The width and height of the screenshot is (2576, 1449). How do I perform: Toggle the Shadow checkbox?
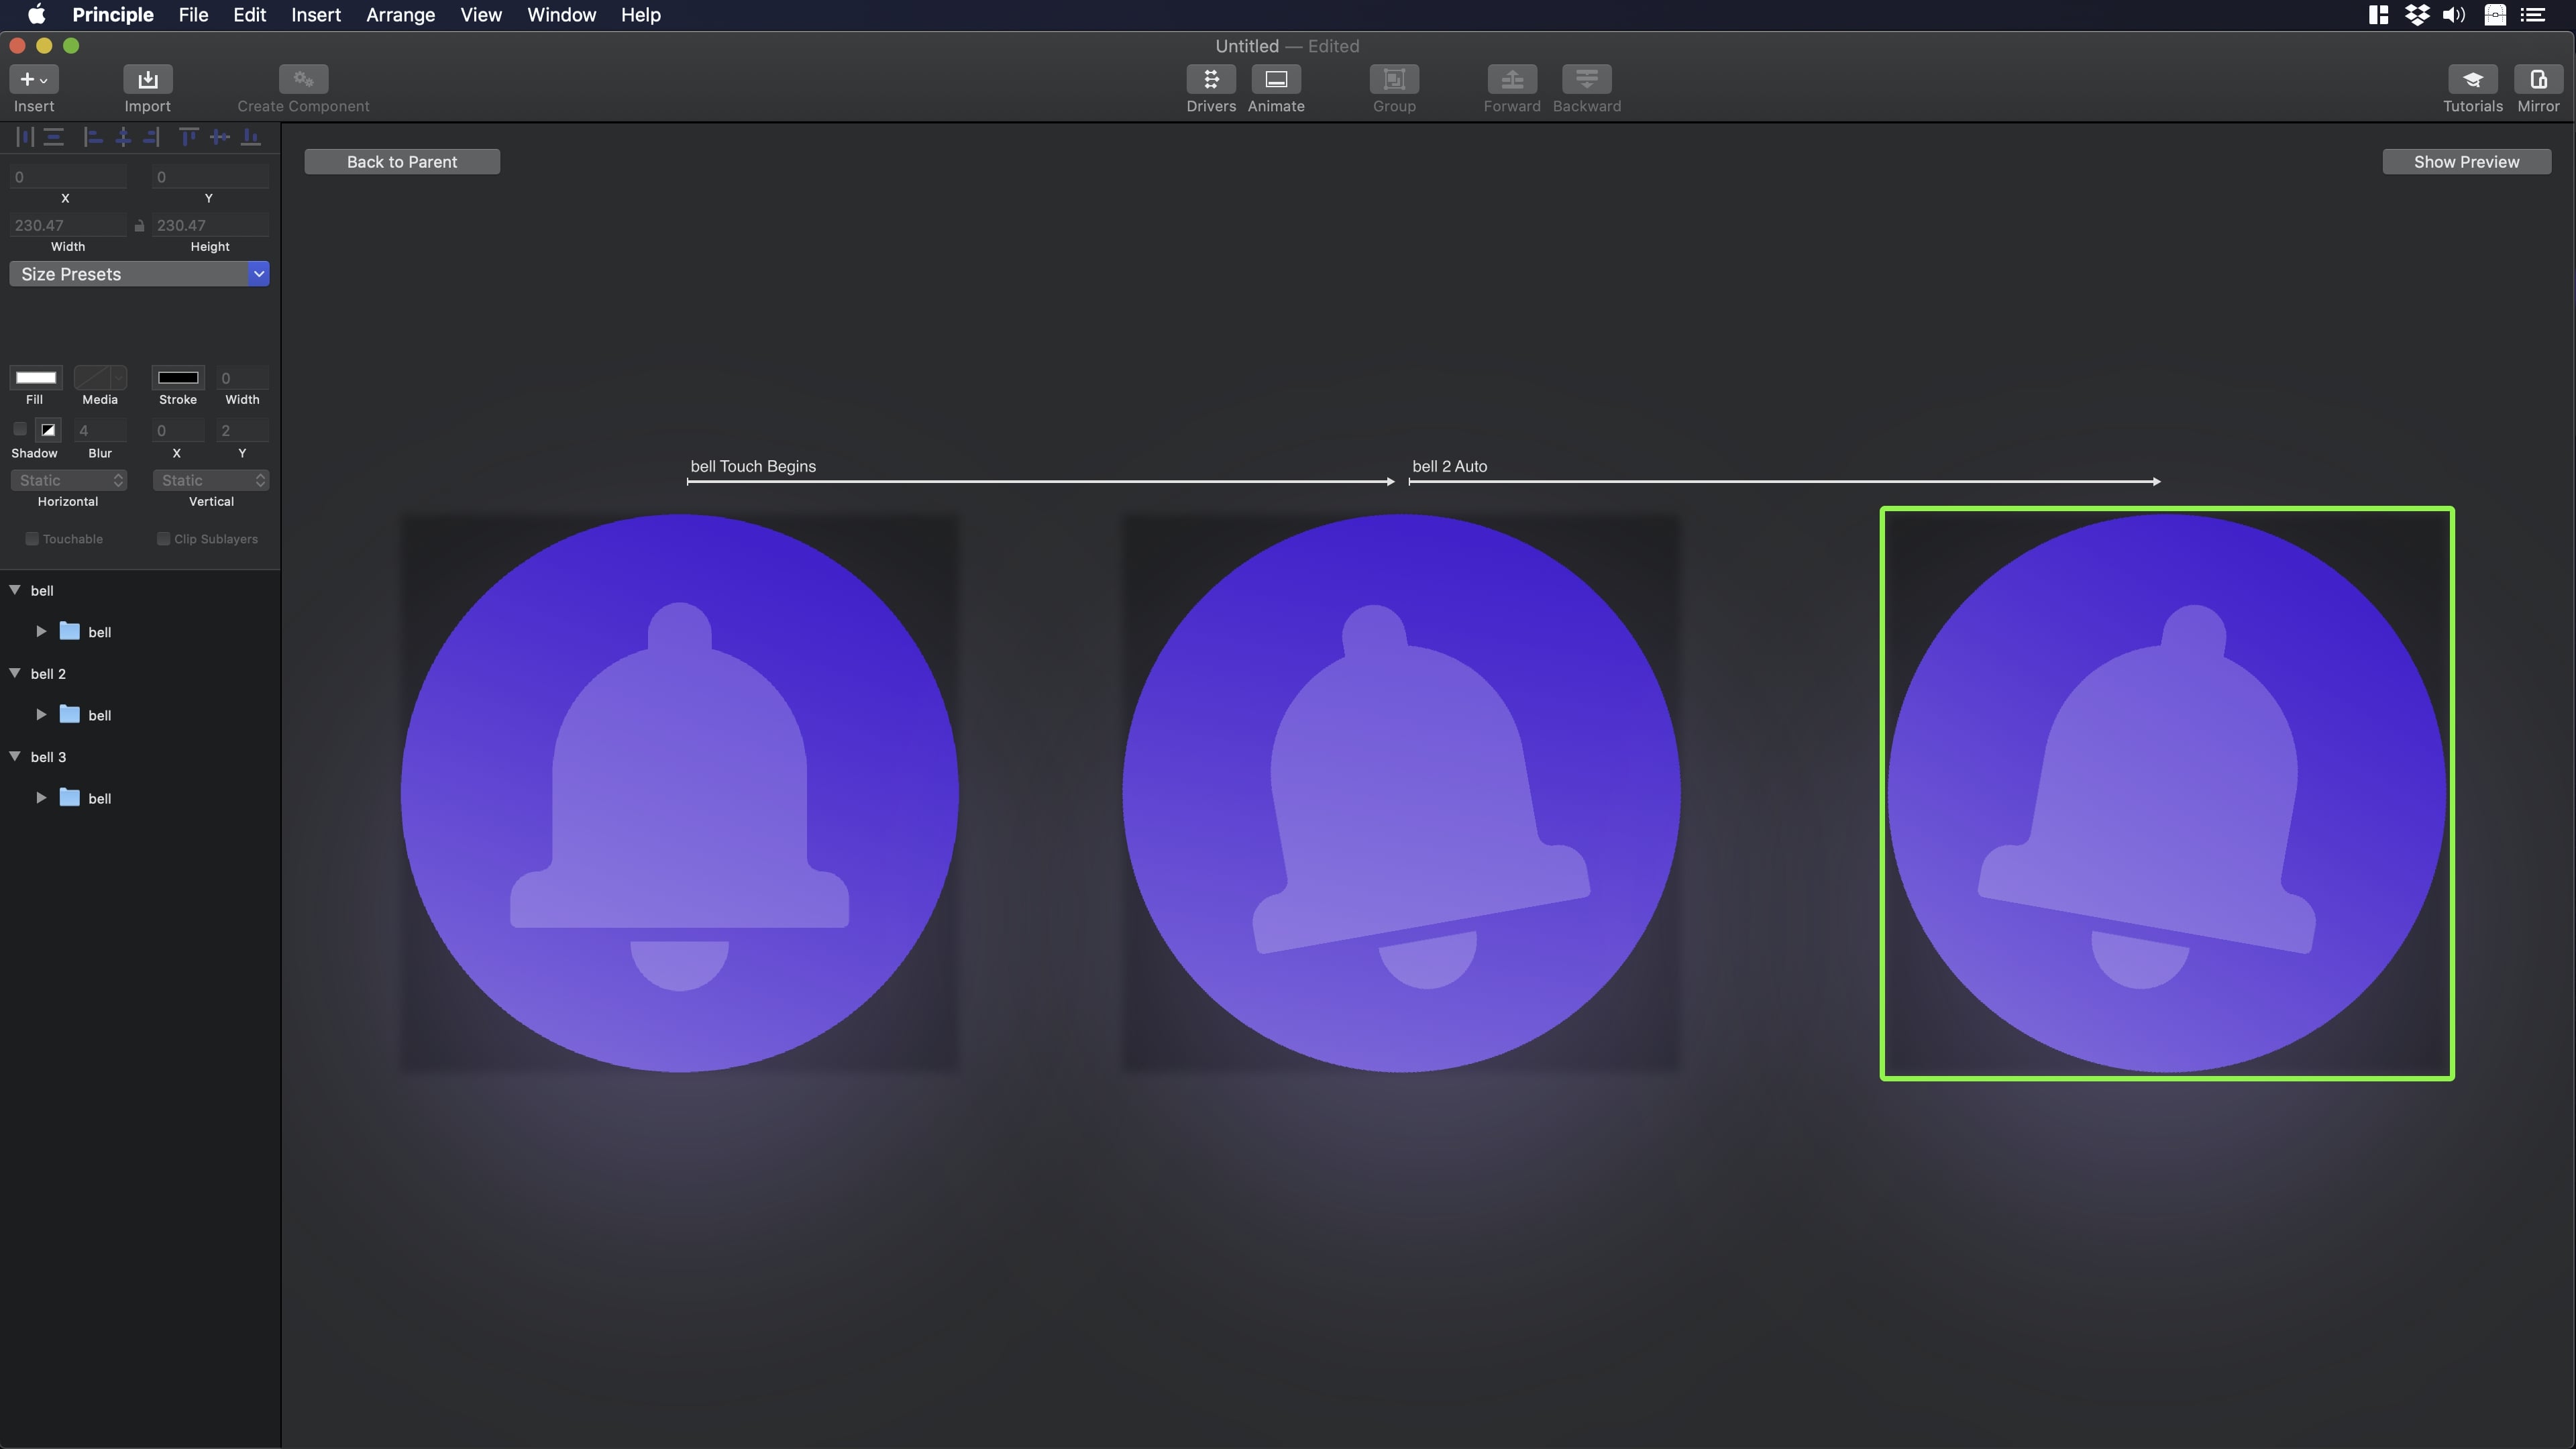(20, 430)
